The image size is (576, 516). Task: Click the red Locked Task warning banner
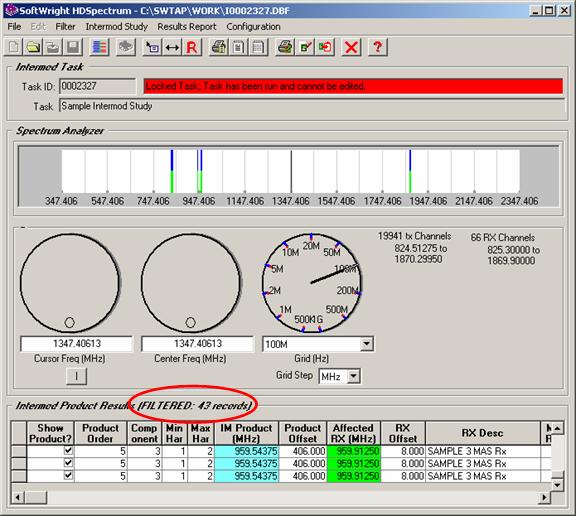click(353, 86)
